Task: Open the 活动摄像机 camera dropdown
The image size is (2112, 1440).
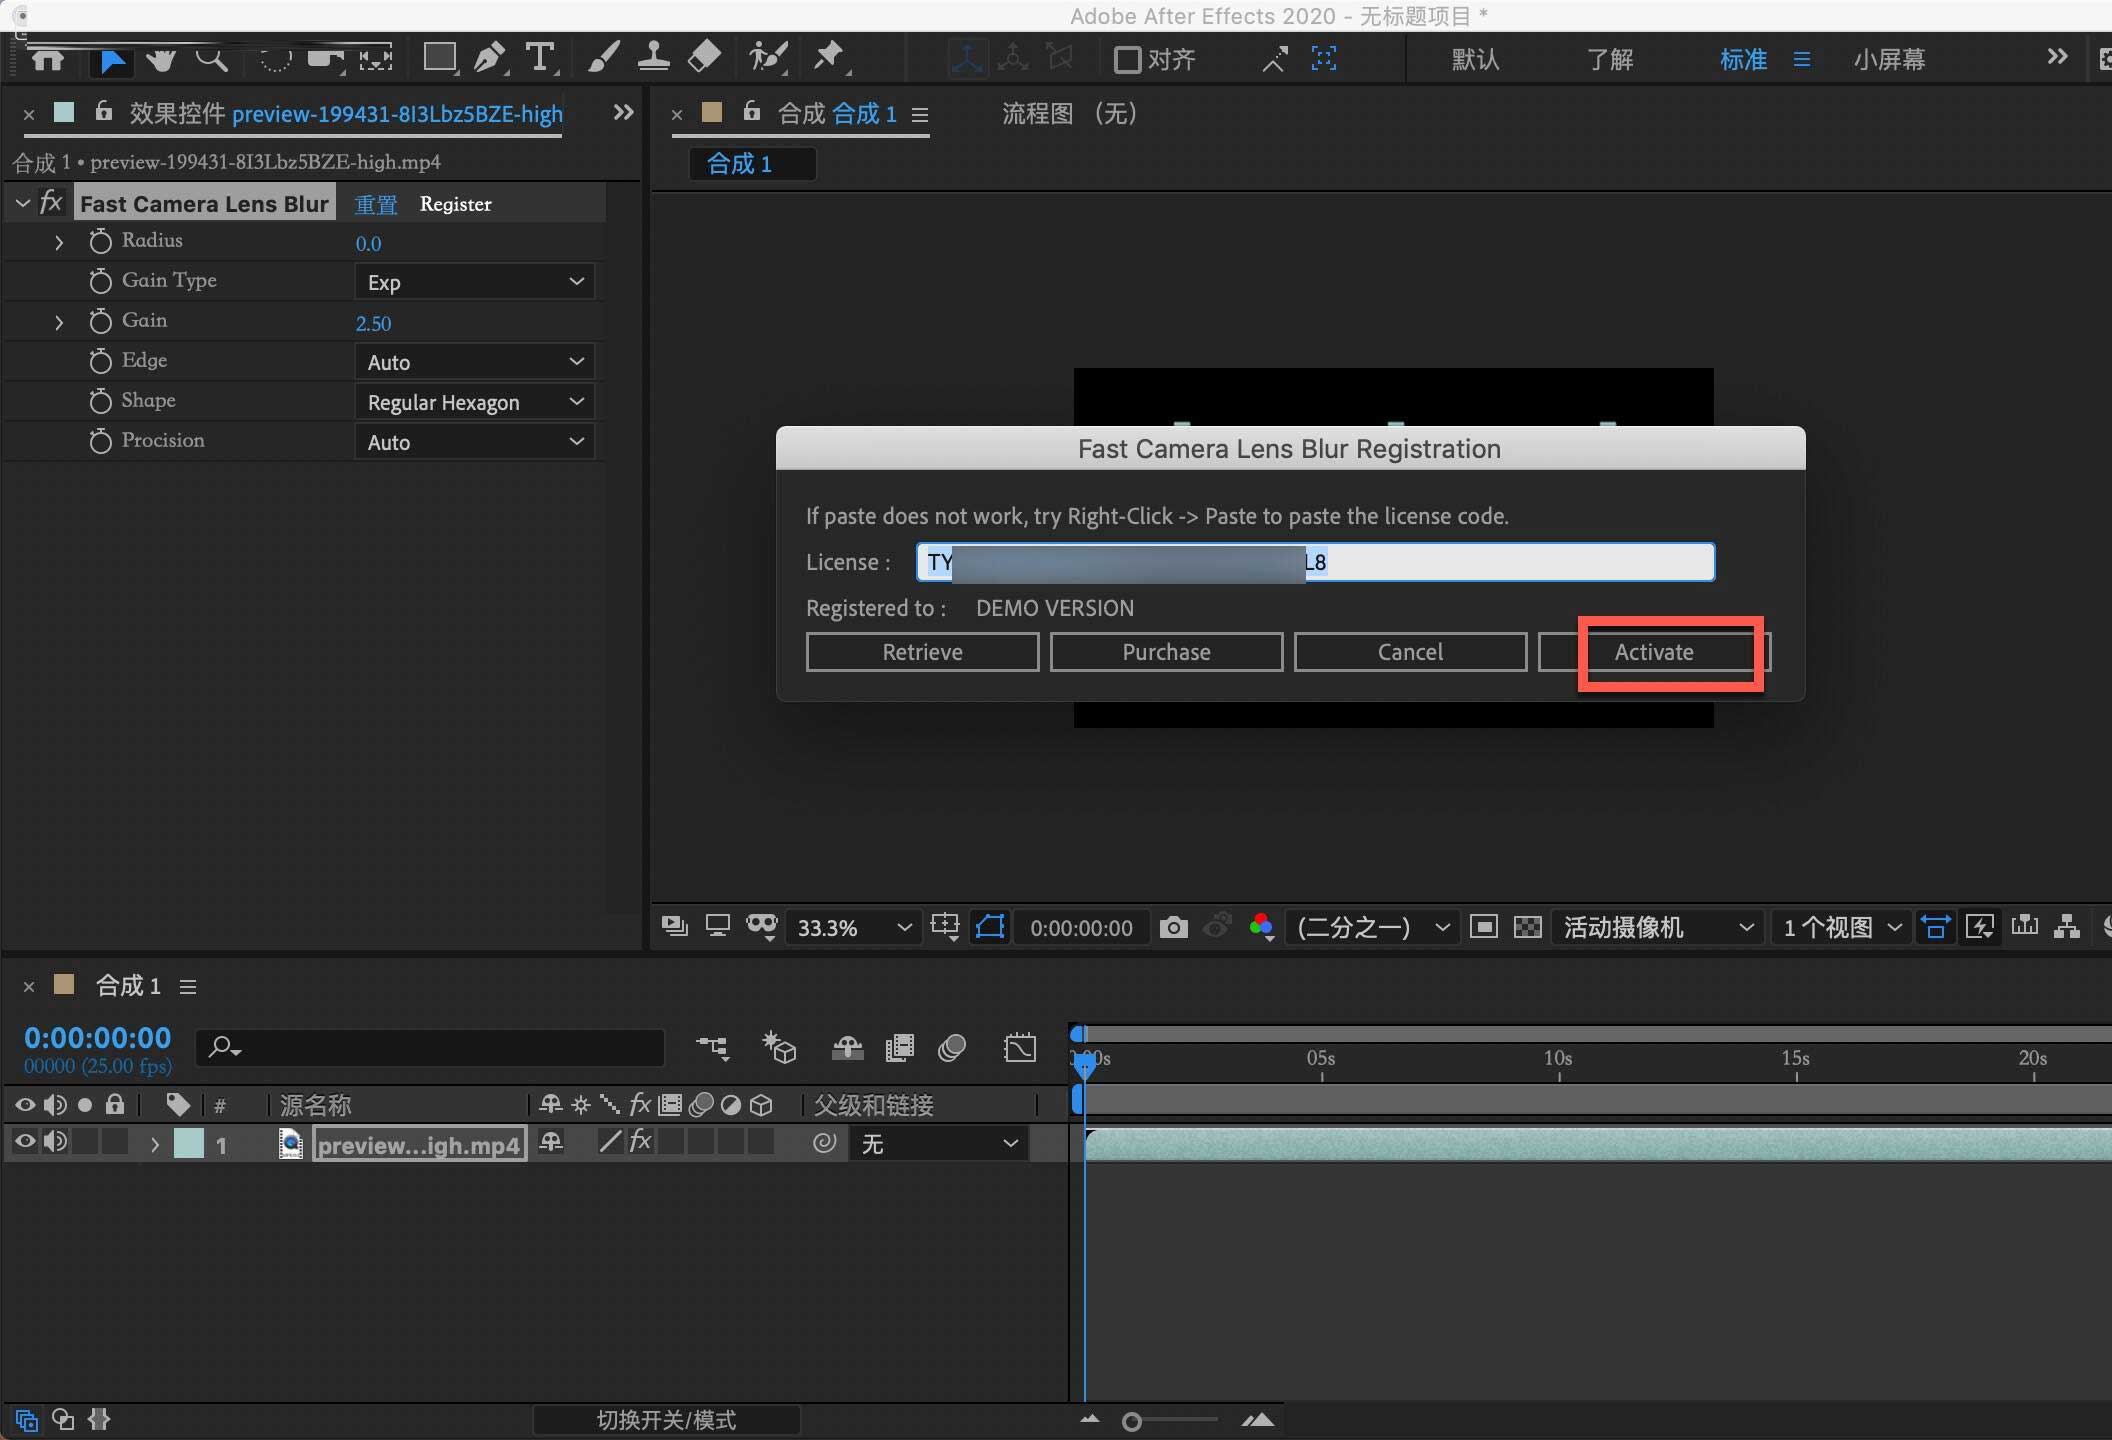Action: pos(1656,928)
